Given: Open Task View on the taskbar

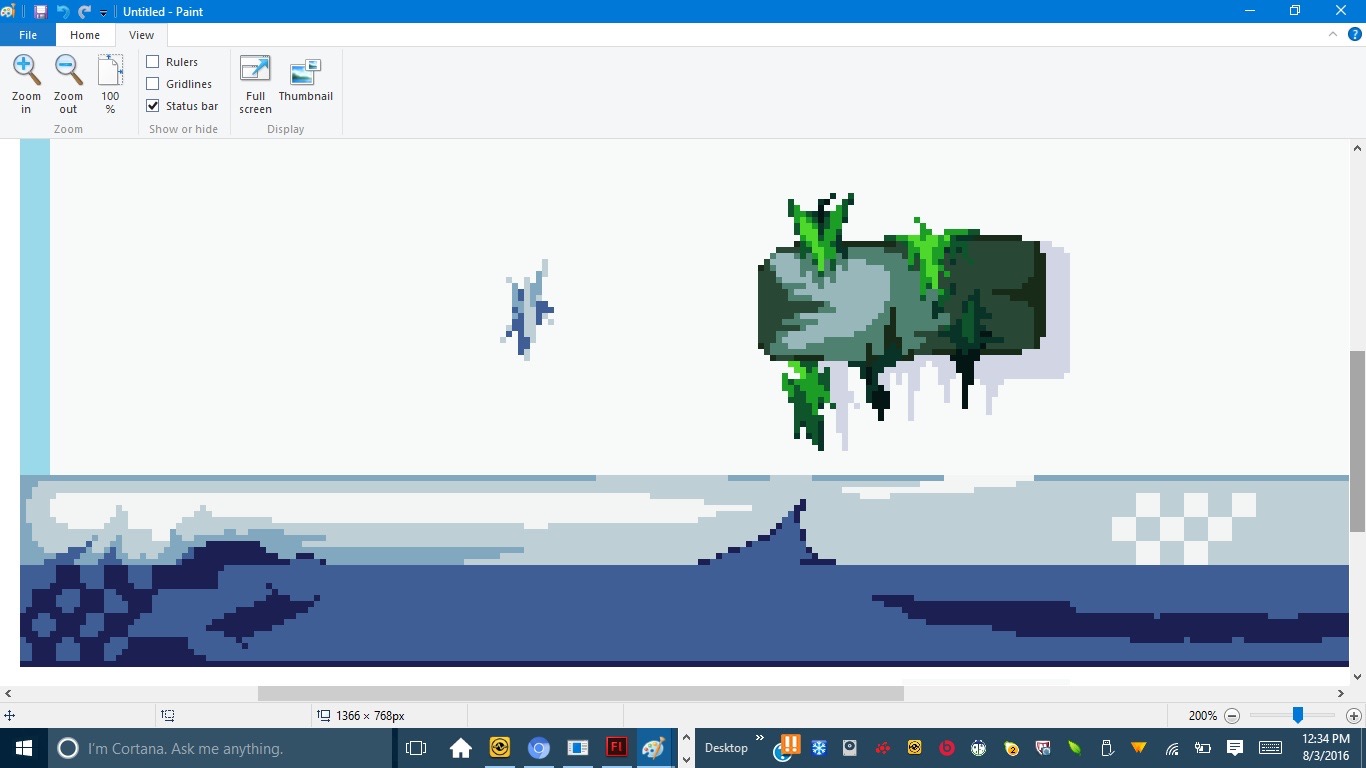Looking at the screenshot, I should pyautogui.click(x=416, y=748).
